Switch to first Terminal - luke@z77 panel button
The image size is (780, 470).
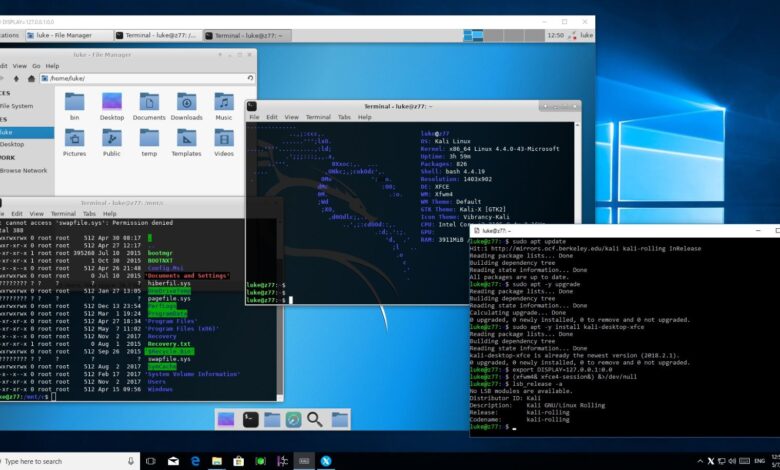click(x=158, y=35)
